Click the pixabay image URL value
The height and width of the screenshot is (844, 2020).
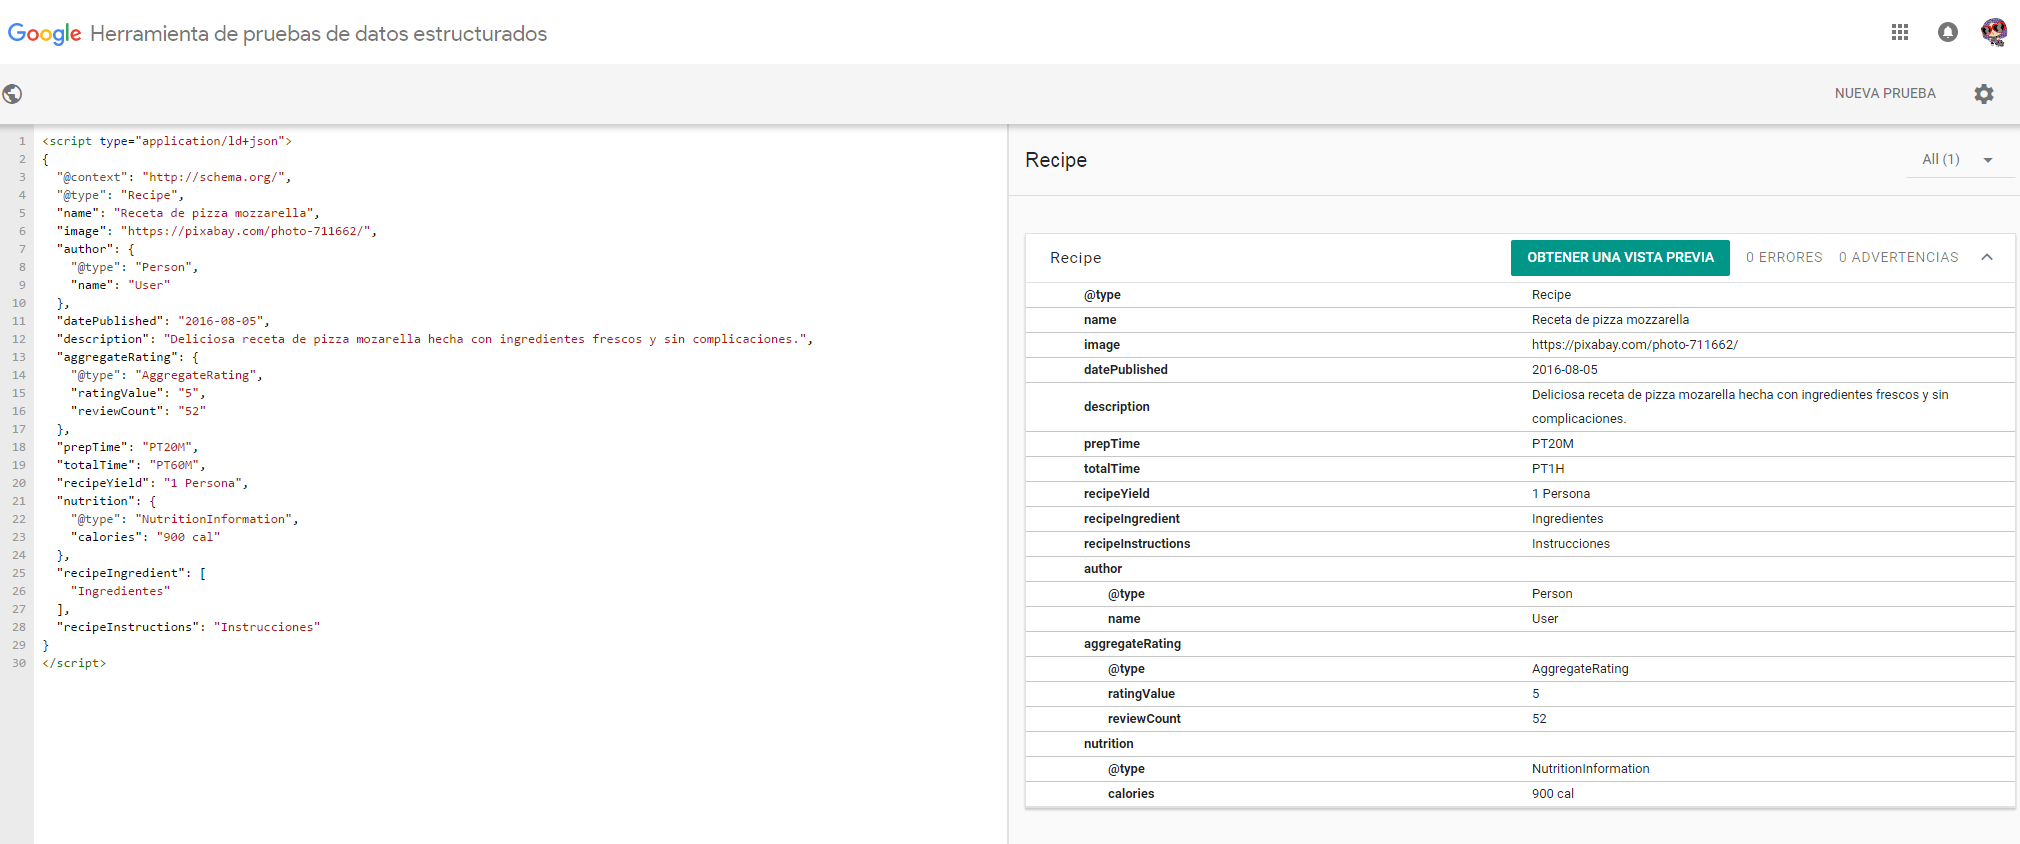click(1634, 345)
